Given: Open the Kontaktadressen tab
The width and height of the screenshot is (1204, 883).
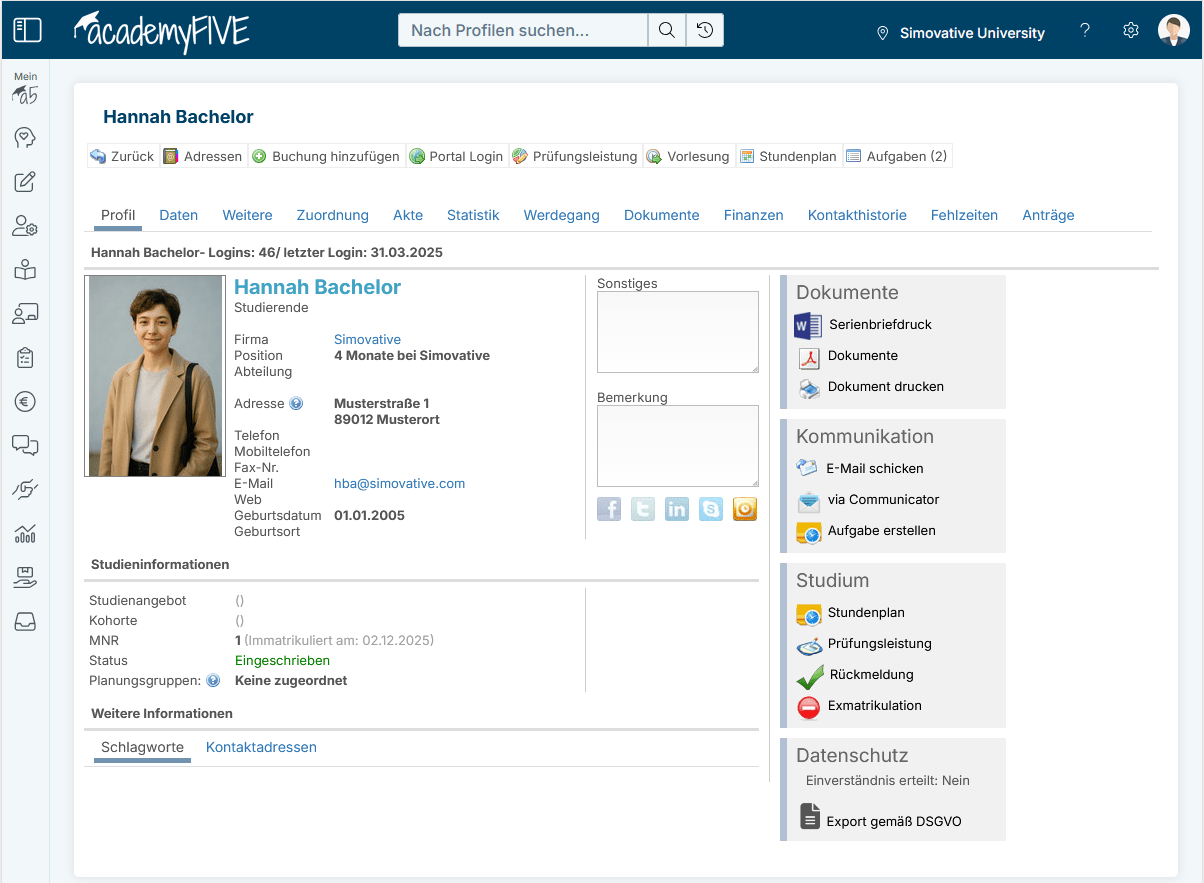Looking at the screenshot, I should 261,747.
